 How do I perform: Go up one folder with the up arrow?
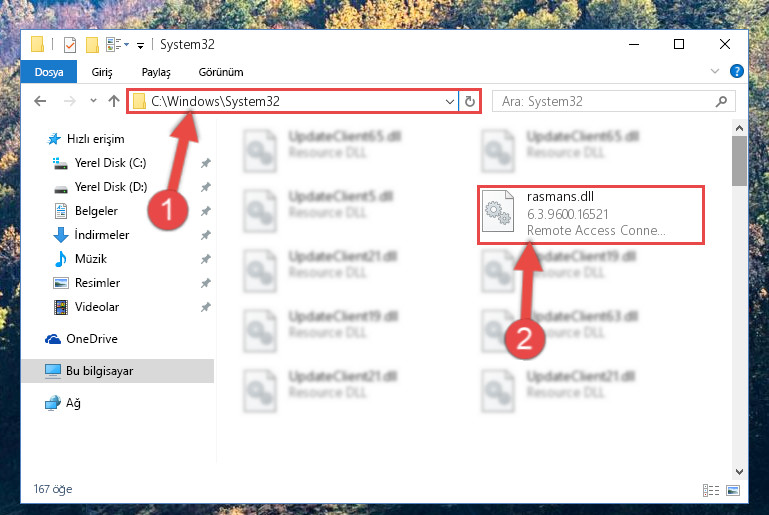pos(114,101)
